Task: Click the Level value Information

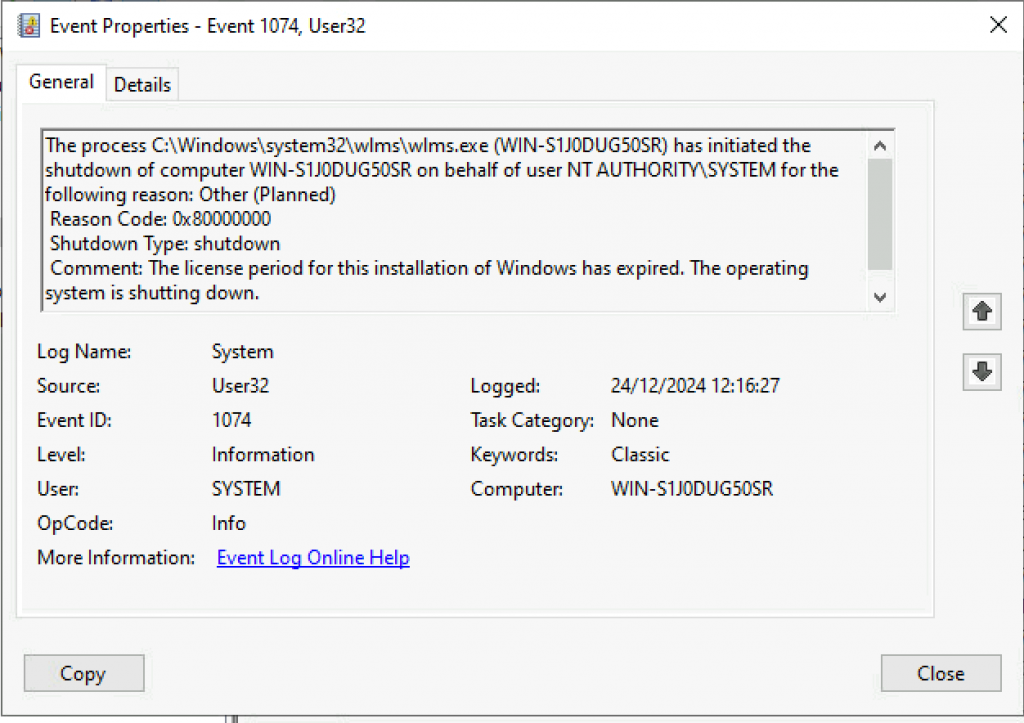Action: [263, 455]
